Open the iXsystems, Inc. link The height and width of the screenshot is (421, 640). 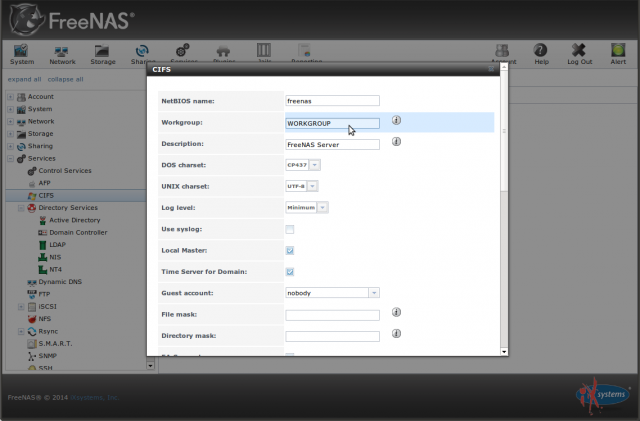point(95,397)
